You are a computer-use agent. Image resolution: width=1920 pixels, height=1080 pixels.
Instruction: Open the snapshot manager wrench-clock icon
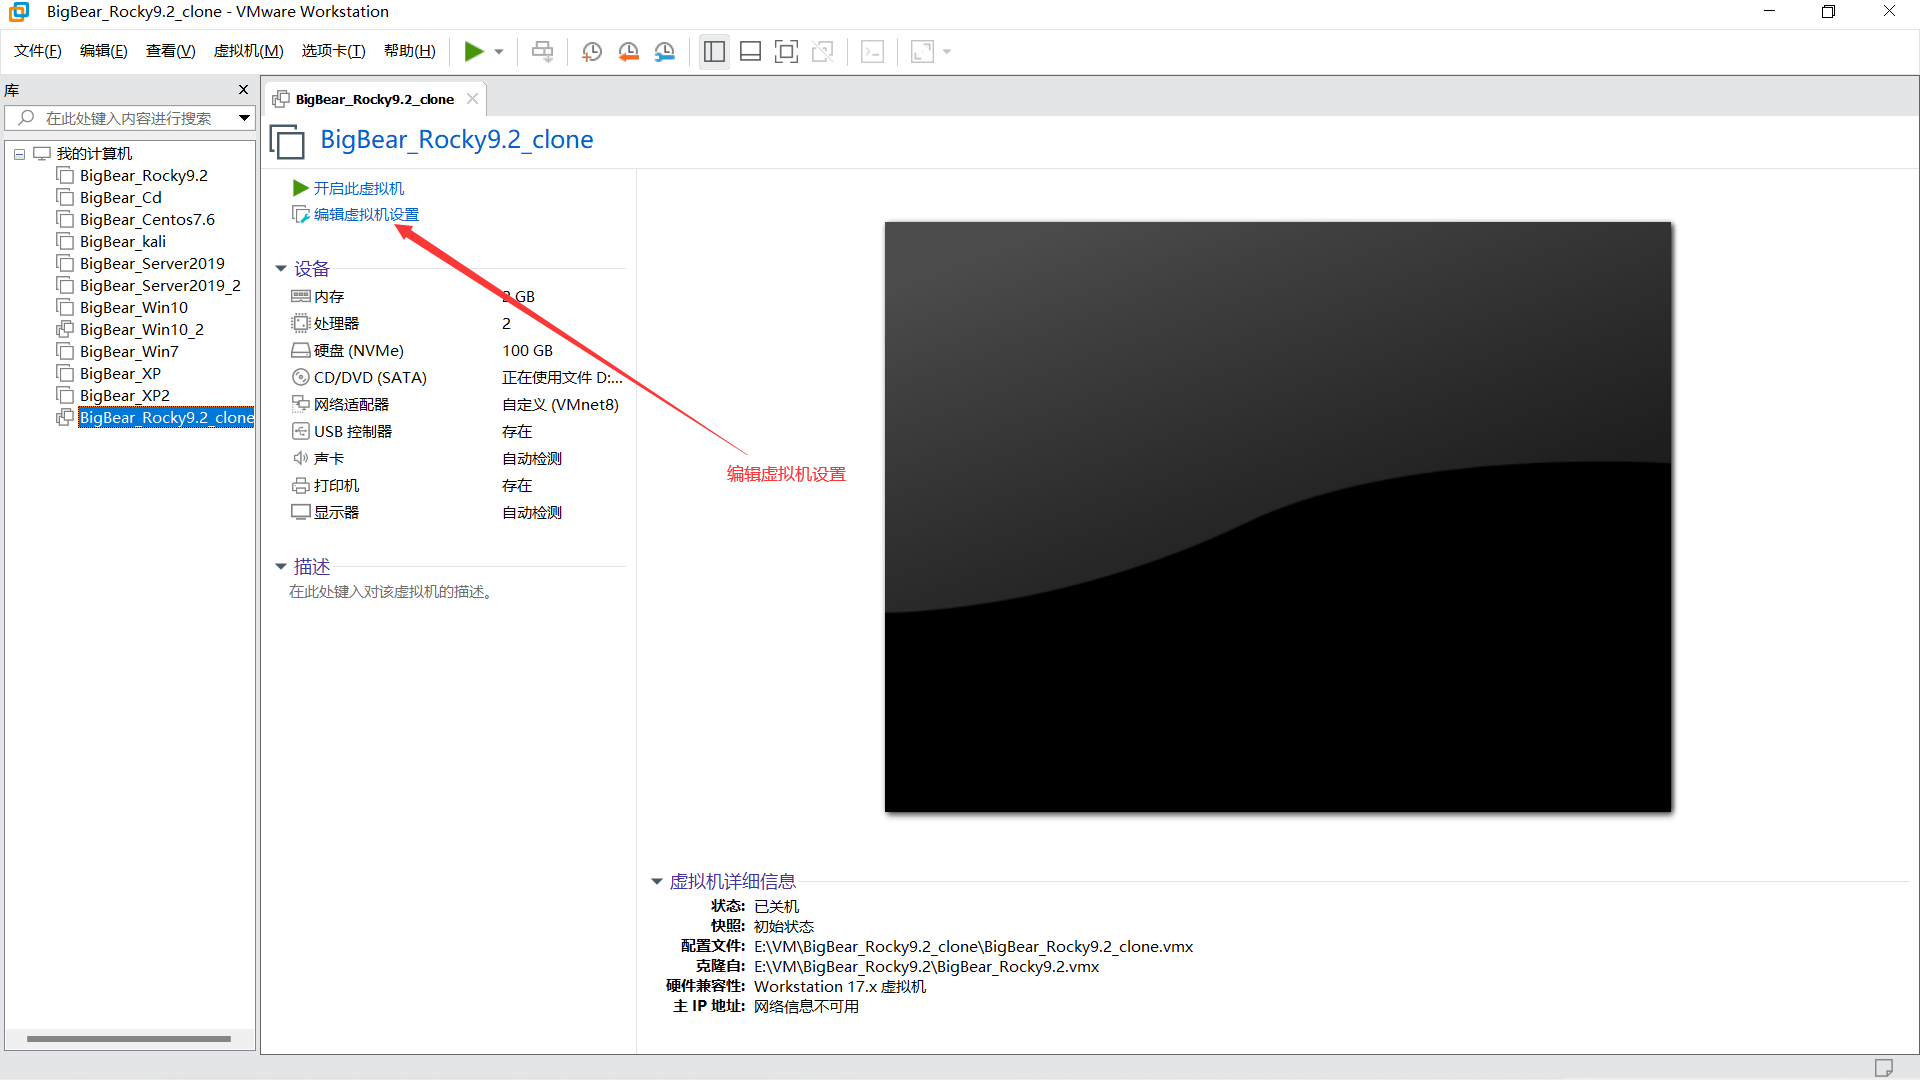point(665,52)
